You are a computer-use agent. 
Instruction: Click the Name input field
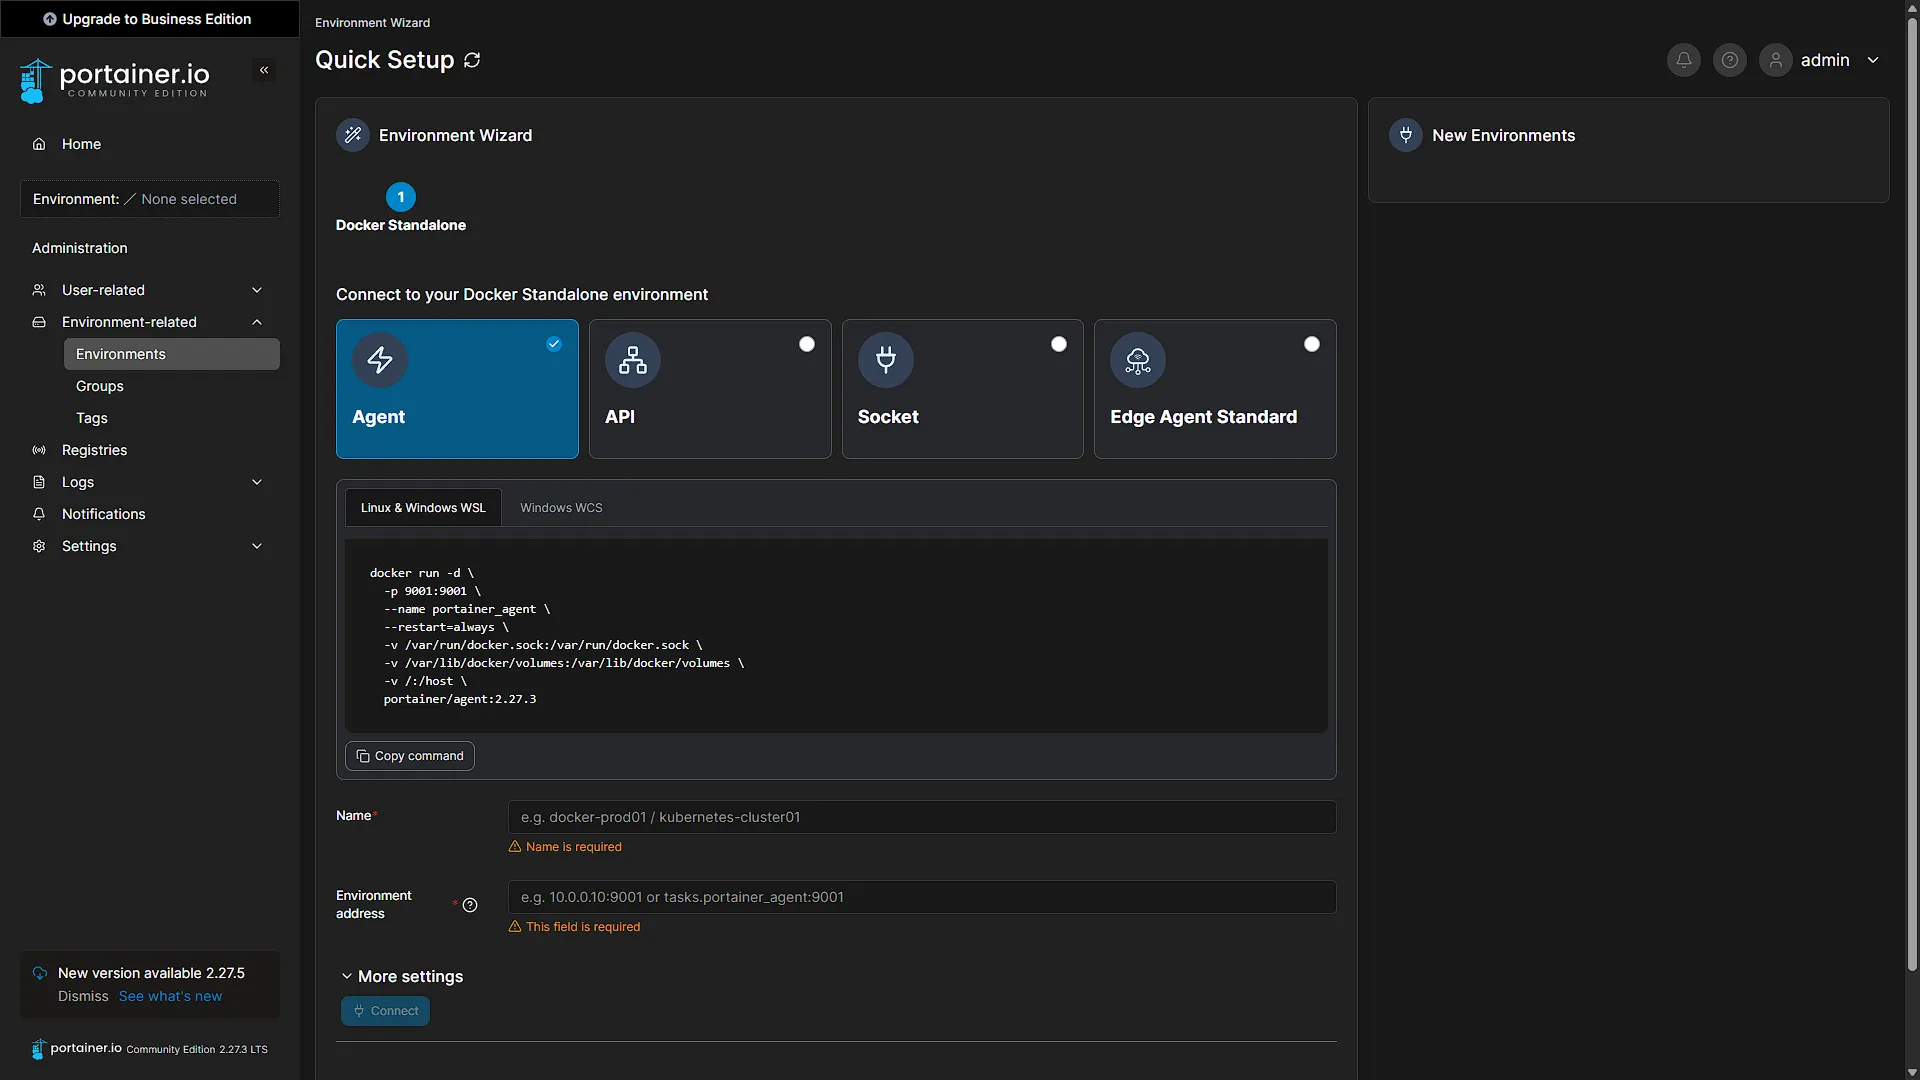coord(922,817)
